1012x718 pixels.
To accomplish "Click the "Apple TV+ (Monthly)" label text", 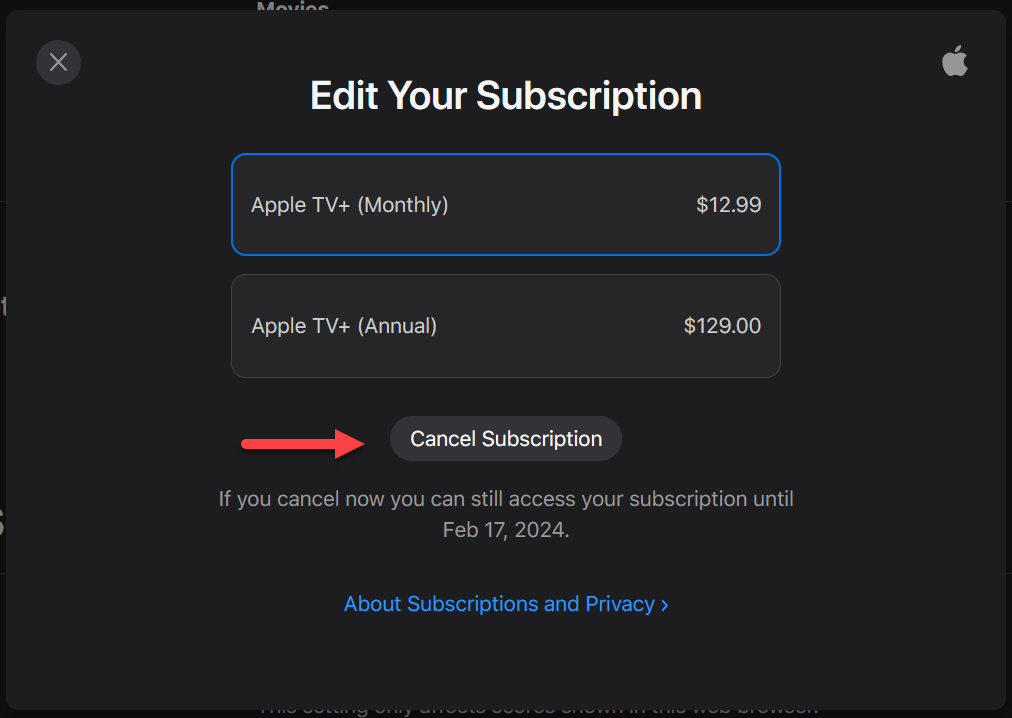I will [x=349, y=205].
